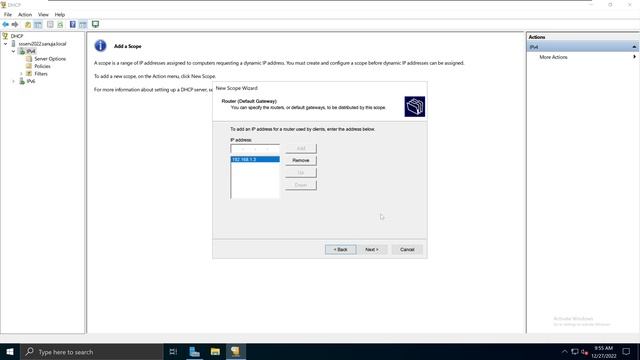The width and height of the screenshot is (640, 360).
Task: Open the Windows Start menu
Action: (10, 351)
